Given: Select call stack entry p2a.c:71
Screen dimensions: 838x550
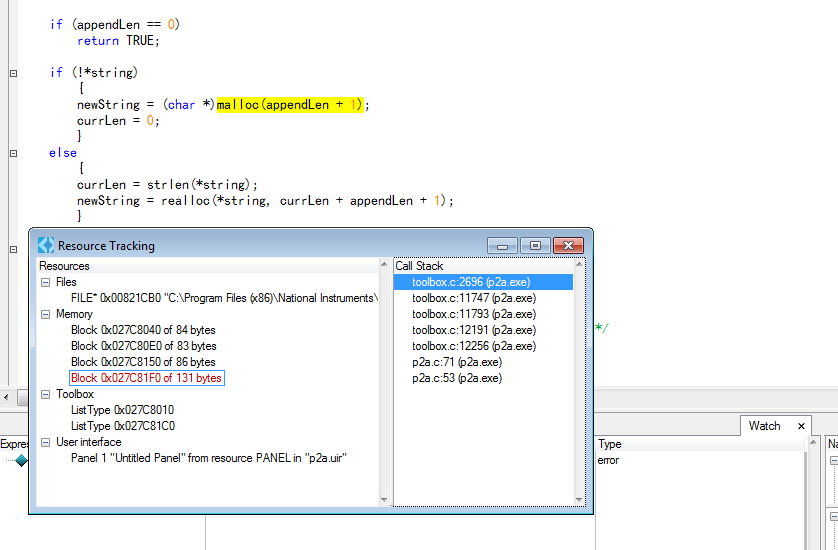Looking at the screenshot, I should (457, 362).
